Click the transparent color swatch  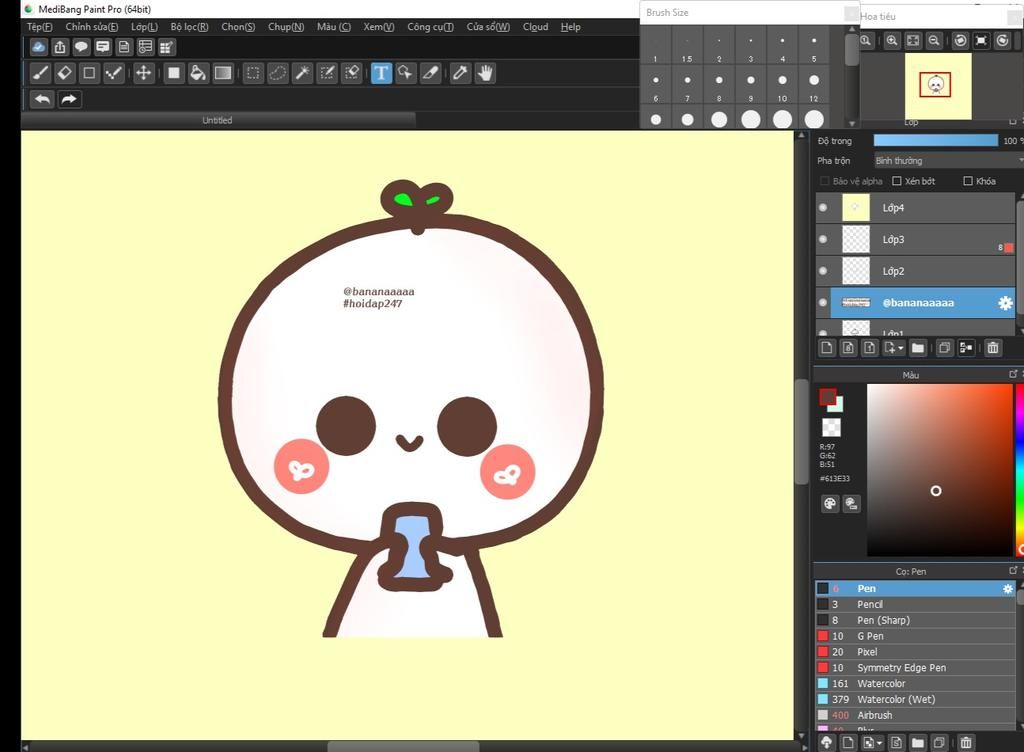[831, 428]
